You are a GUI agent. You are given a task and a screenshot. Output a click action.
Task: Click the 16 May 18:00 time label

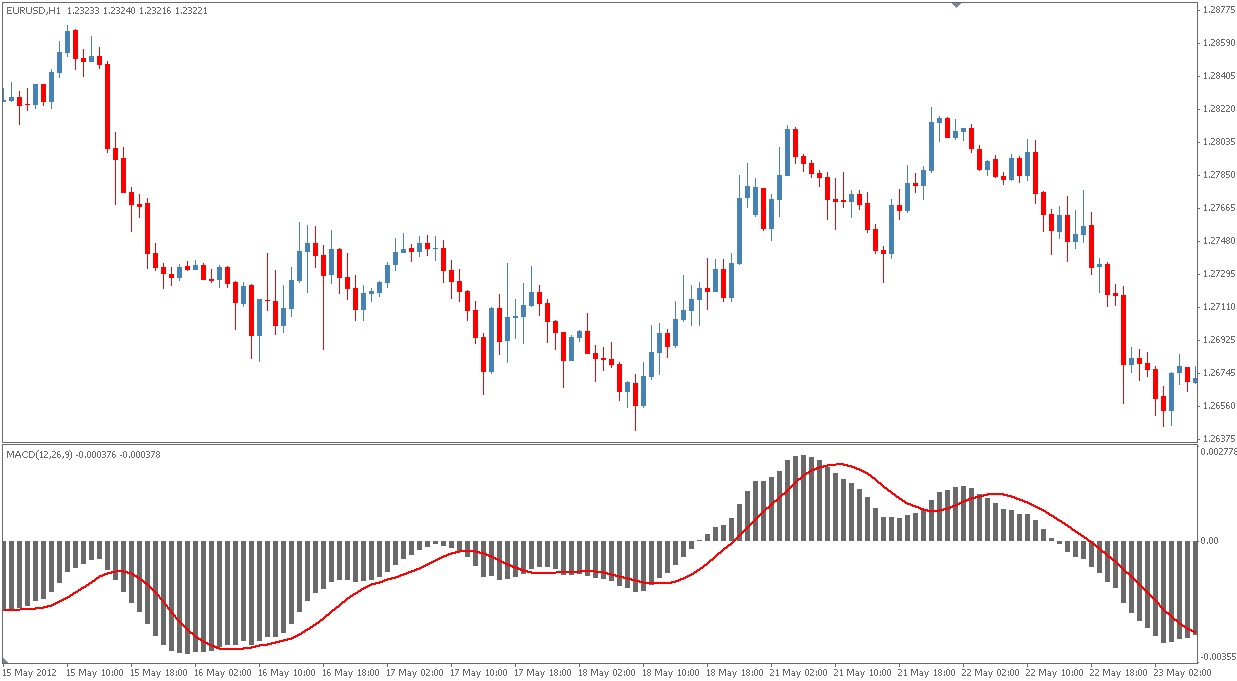pos(352,673)
